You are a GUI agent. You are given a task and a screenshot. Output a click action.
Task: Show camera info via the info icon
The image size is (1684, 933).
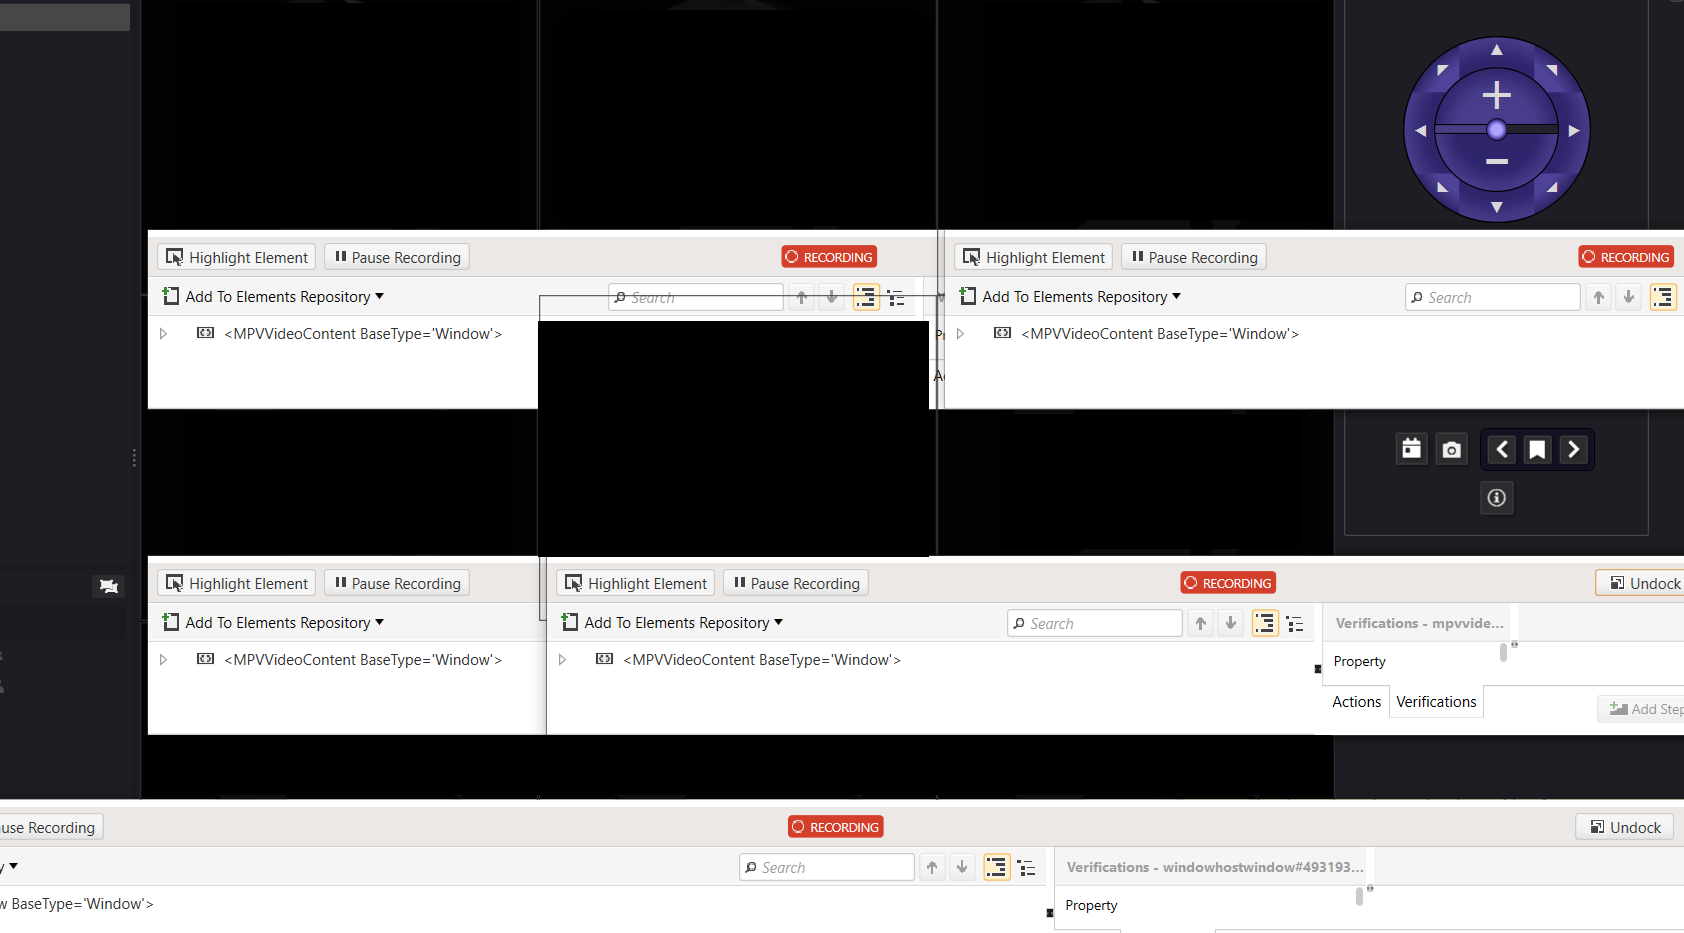(x=1496, y=498)
